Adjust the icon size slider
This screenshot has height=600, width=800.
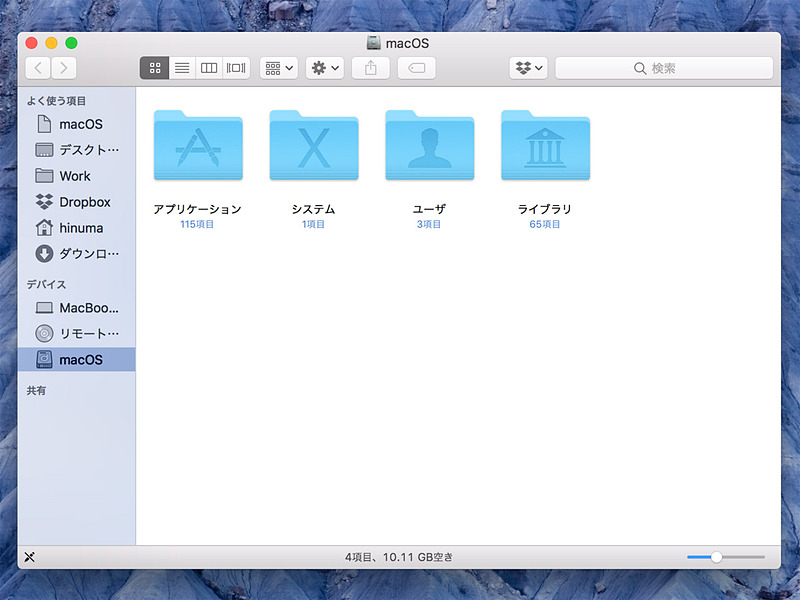[x=716, y=557]
